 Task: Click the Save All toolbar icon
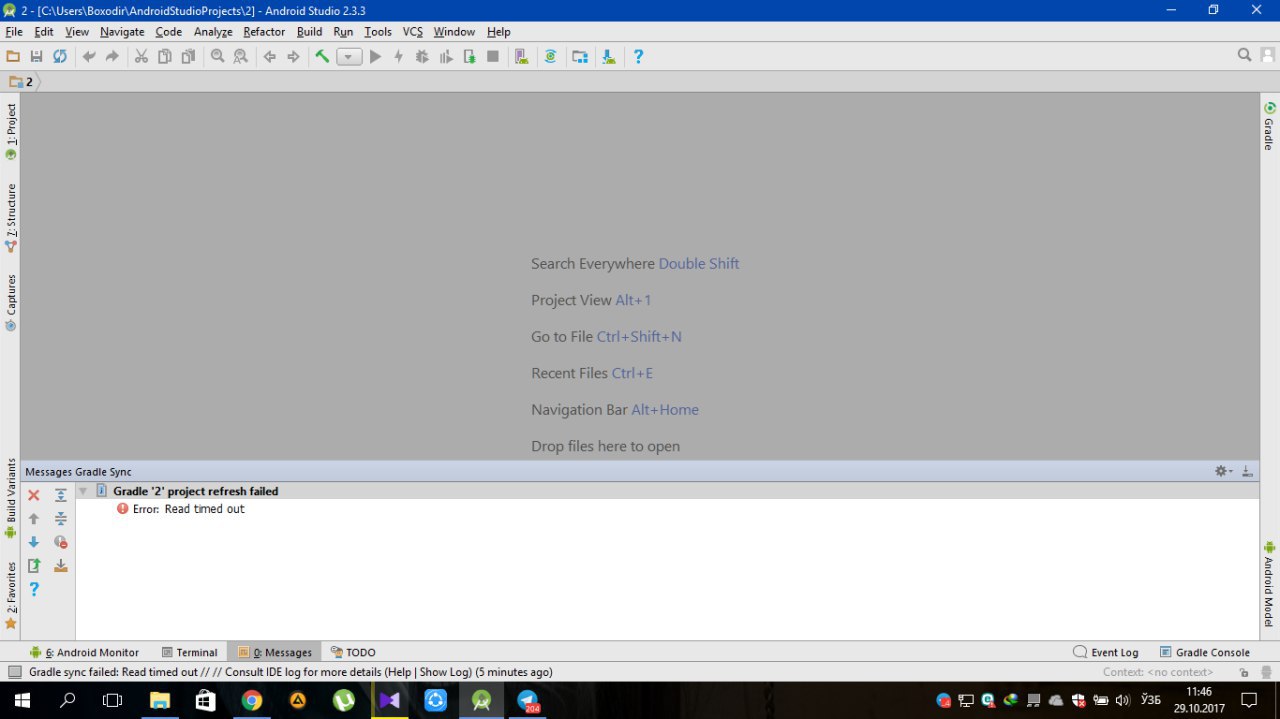coord(36,57)
